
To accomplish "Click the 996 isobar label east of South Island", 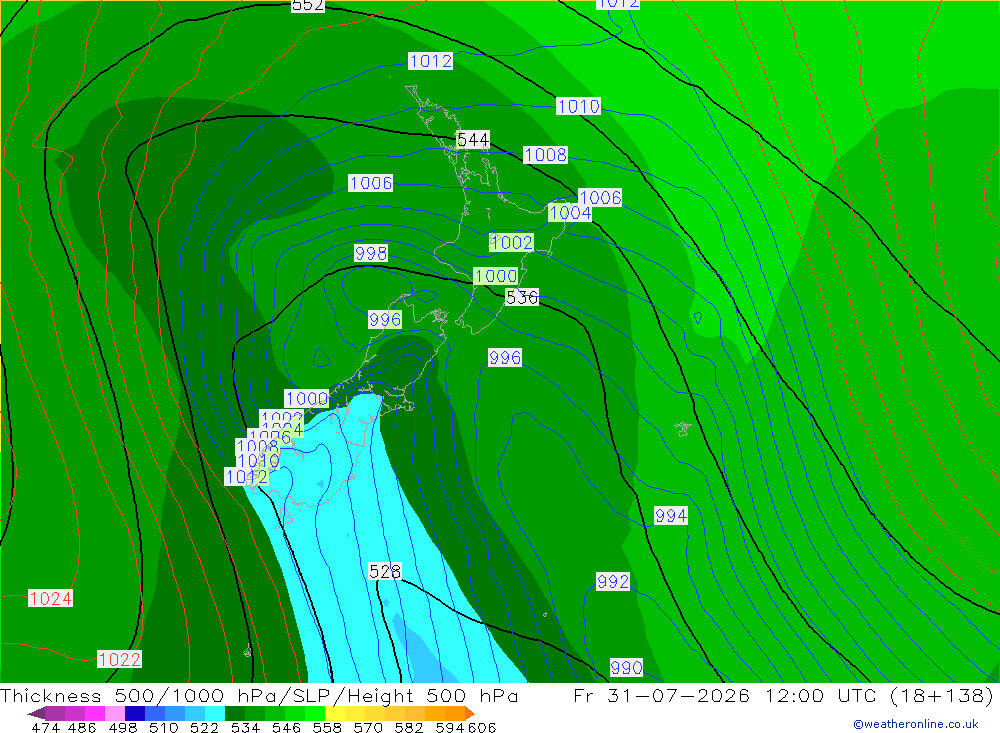I will 505,358.
